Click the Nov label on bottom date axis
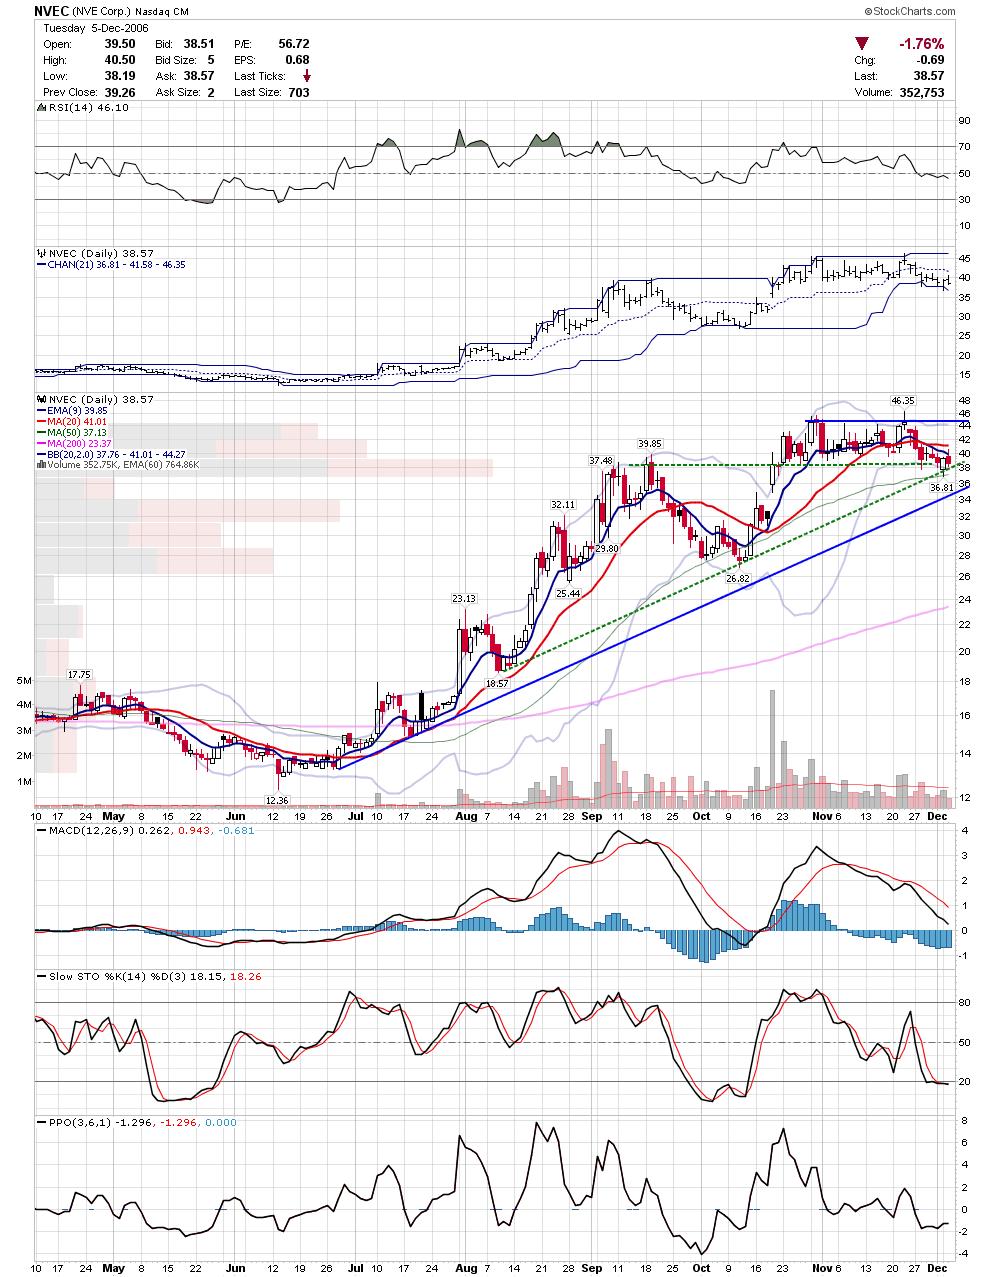Image resolution: width=990 pixels, height=1277 pixels. 822,1269
